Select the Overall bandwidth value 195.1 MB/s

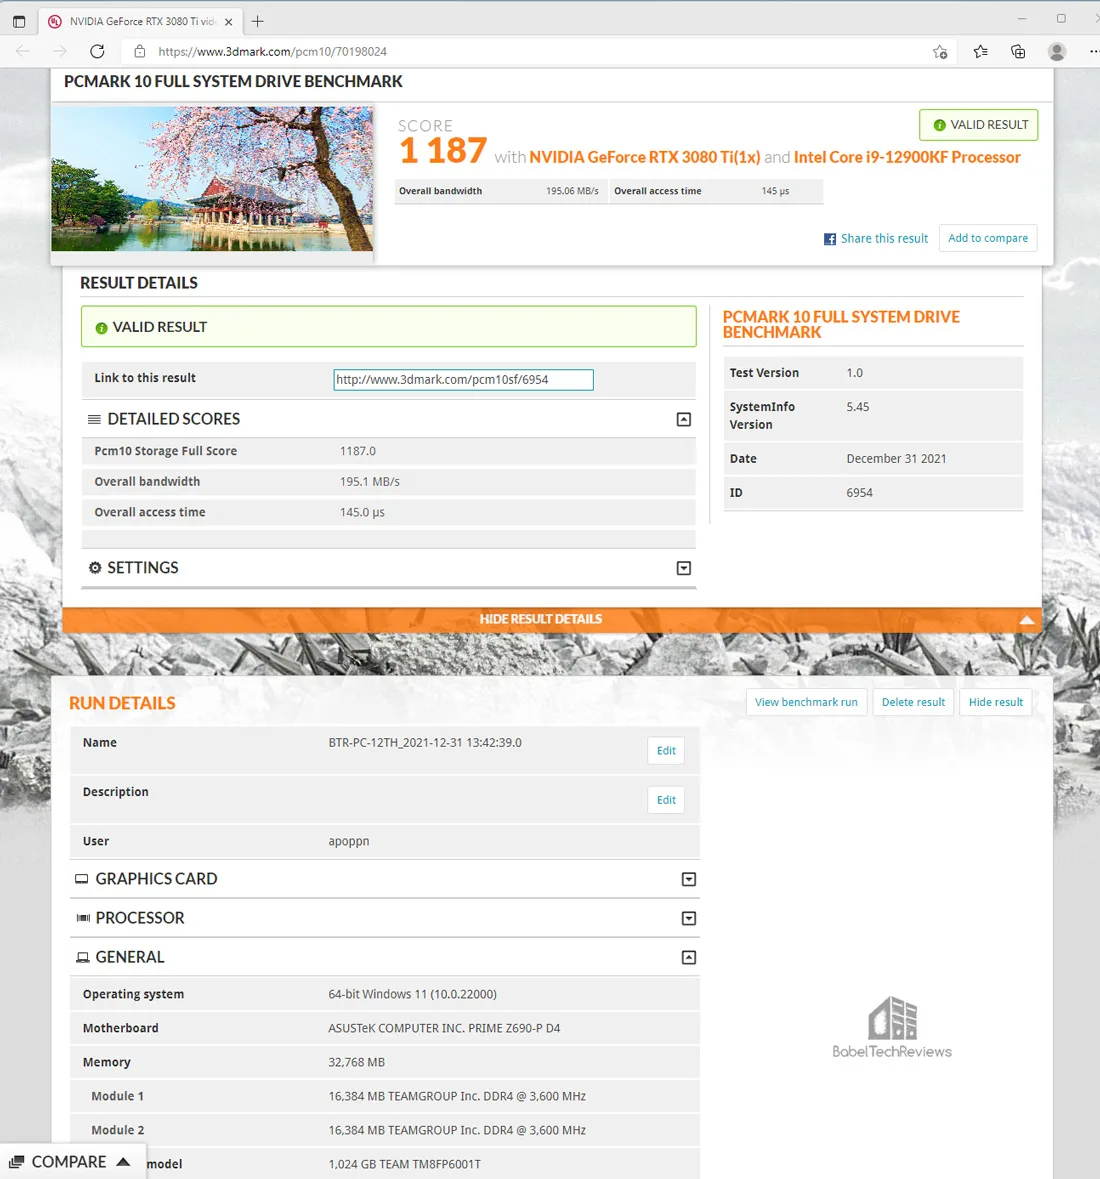[x=370, y=482]
